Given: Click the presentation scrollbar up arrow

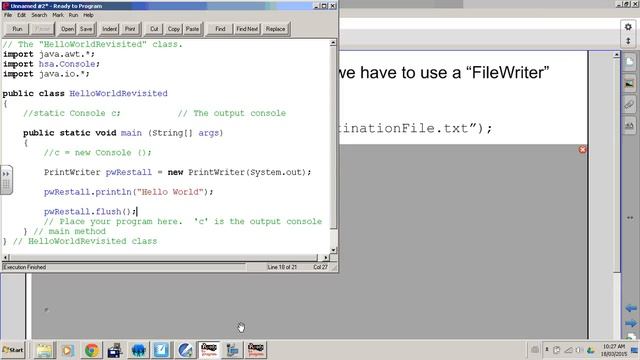Looking at the screenshot, I should coord(616,54).
